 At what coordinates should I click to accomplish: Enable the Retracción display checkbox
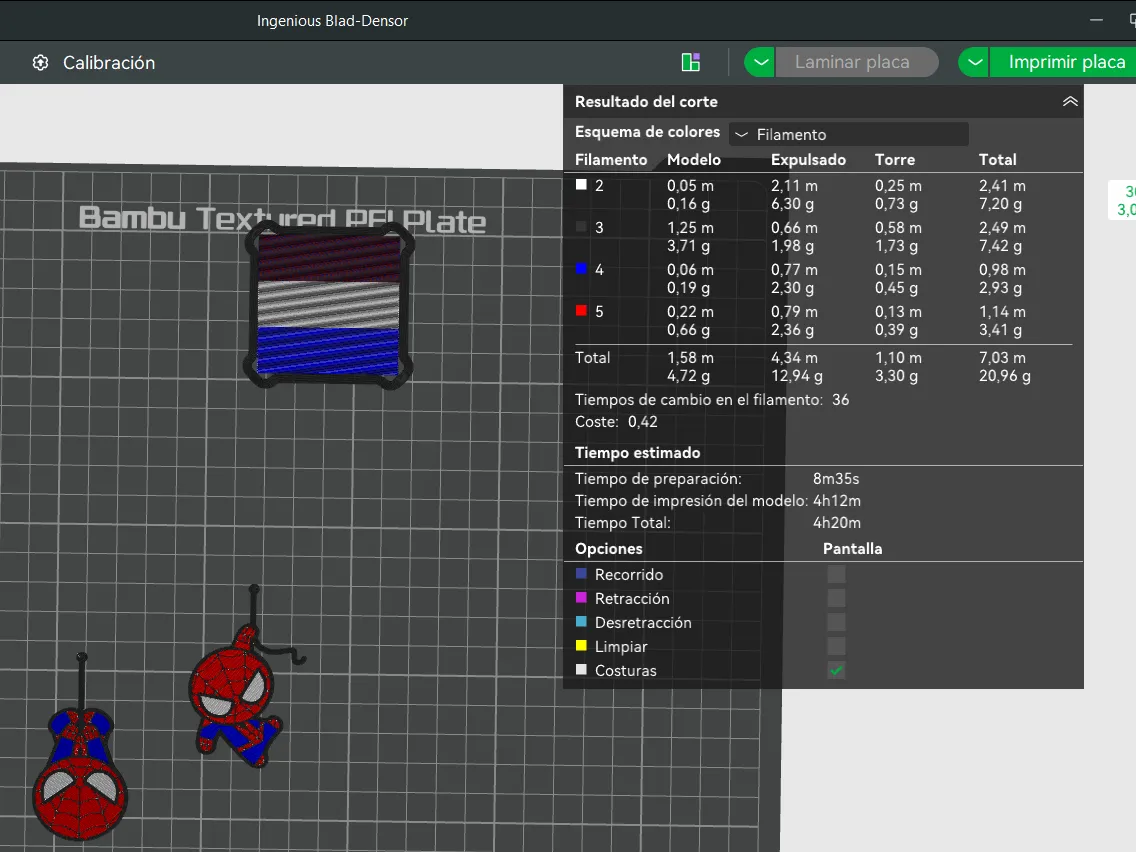pyautogui.click(x=836, y=598)
